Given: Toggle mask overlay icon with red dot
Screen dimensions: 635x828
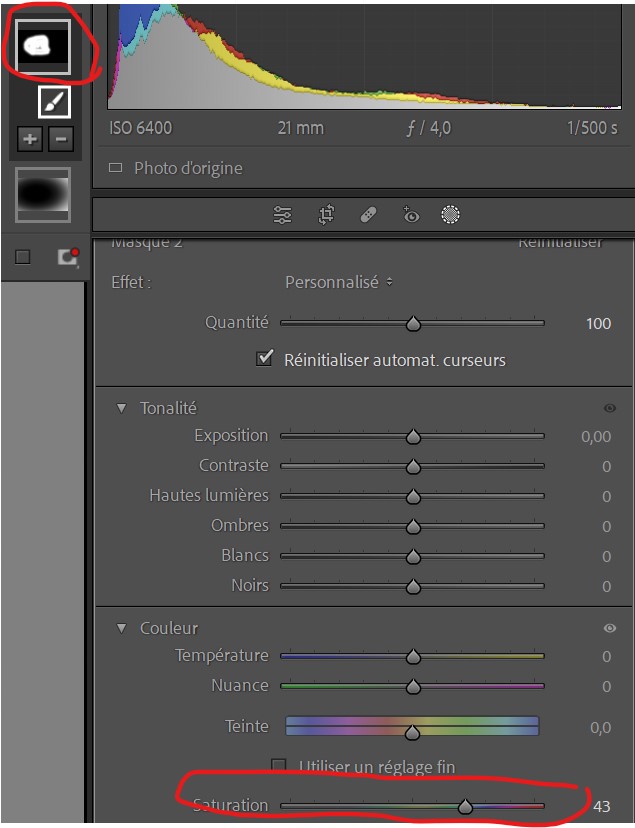Looking at the screenshot, I should point(67,257).
